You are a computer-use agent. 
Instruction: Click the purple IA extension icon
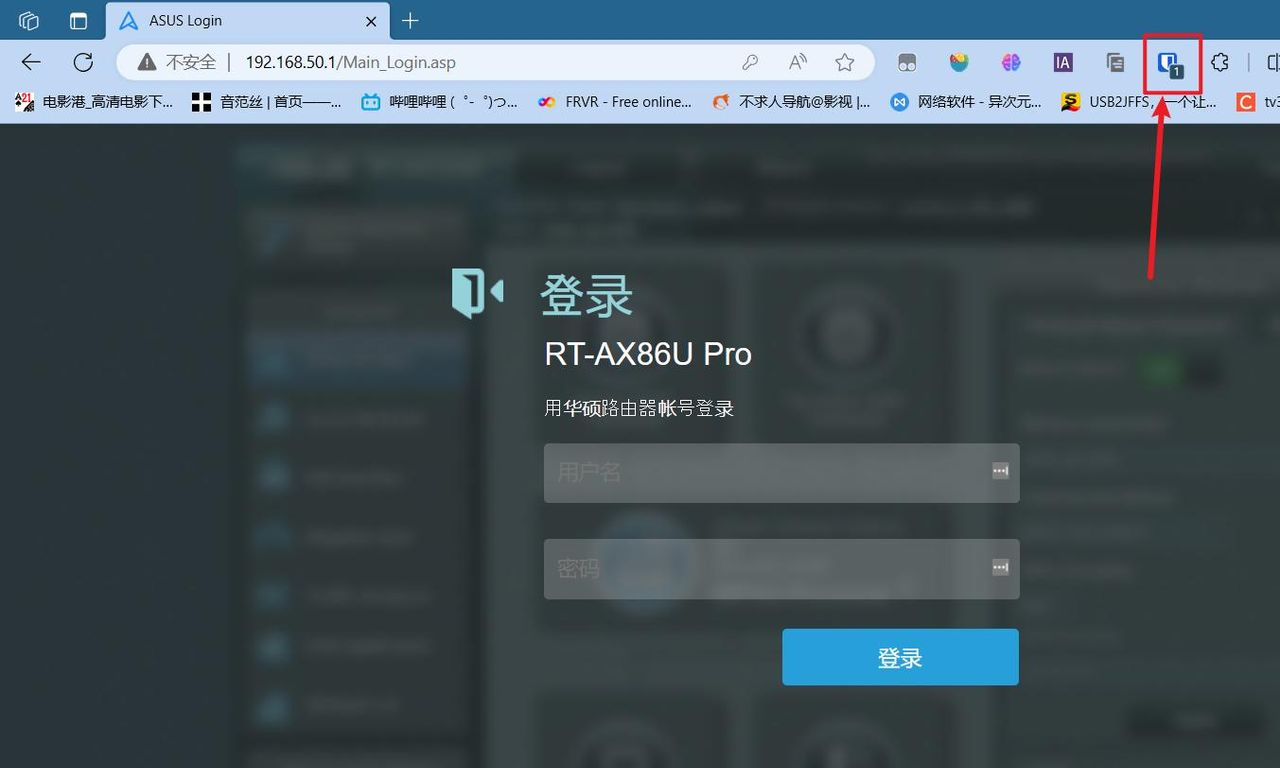tap(1063, 62)
